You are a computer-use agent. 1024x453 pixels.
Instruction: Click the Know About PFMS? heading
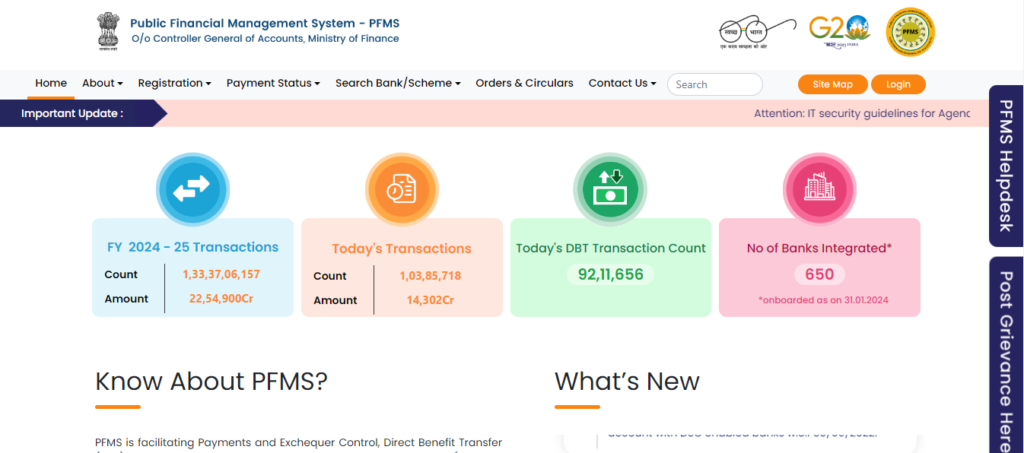click(x=211, y=381)
